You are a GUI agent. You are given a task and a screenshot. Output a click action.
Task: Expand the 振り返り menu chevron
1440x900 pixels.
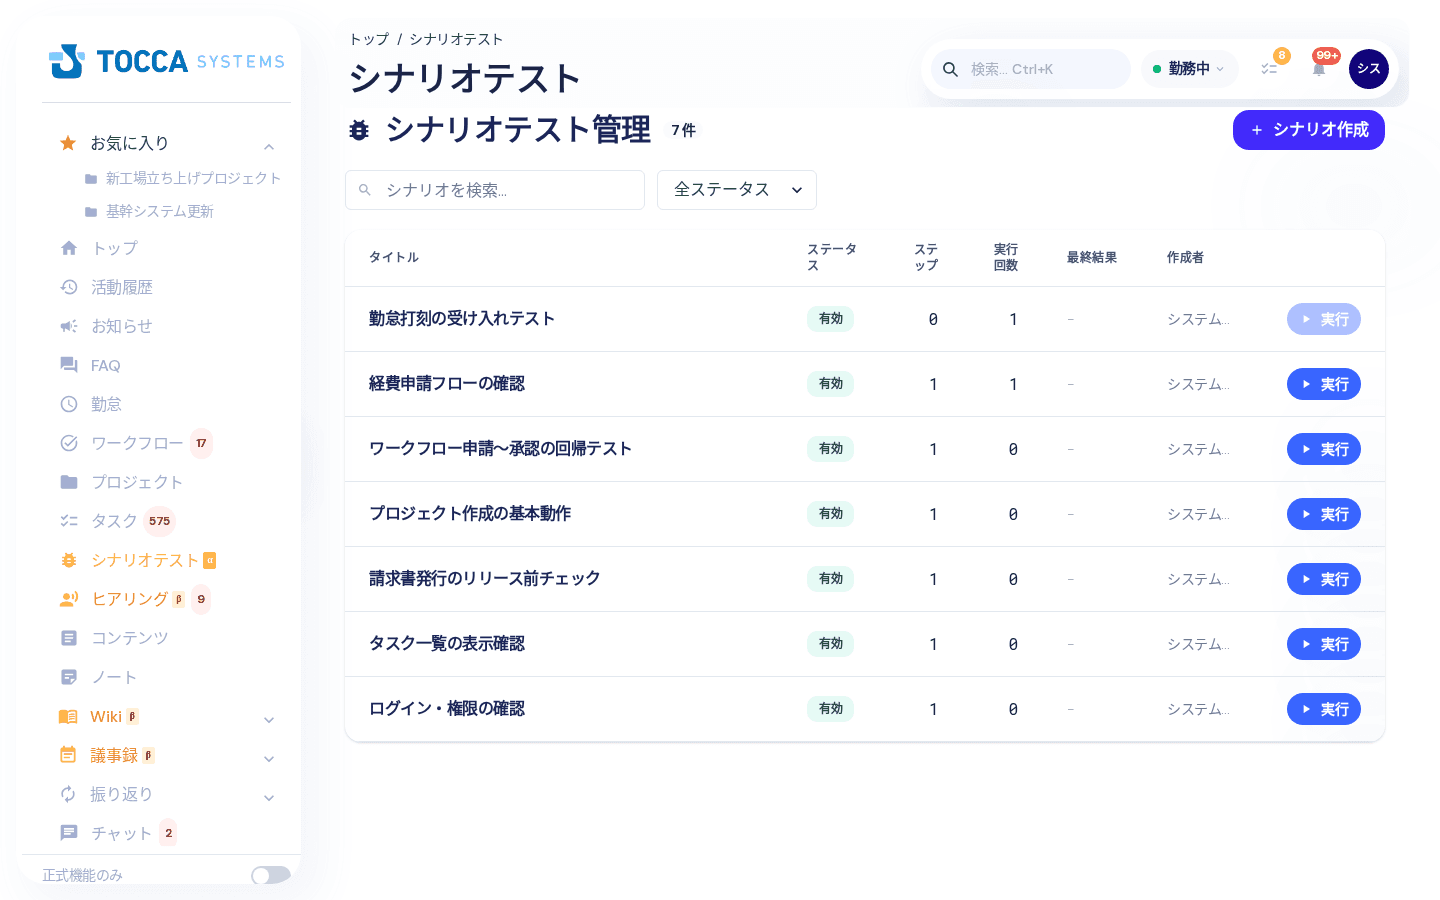point(269,798)
